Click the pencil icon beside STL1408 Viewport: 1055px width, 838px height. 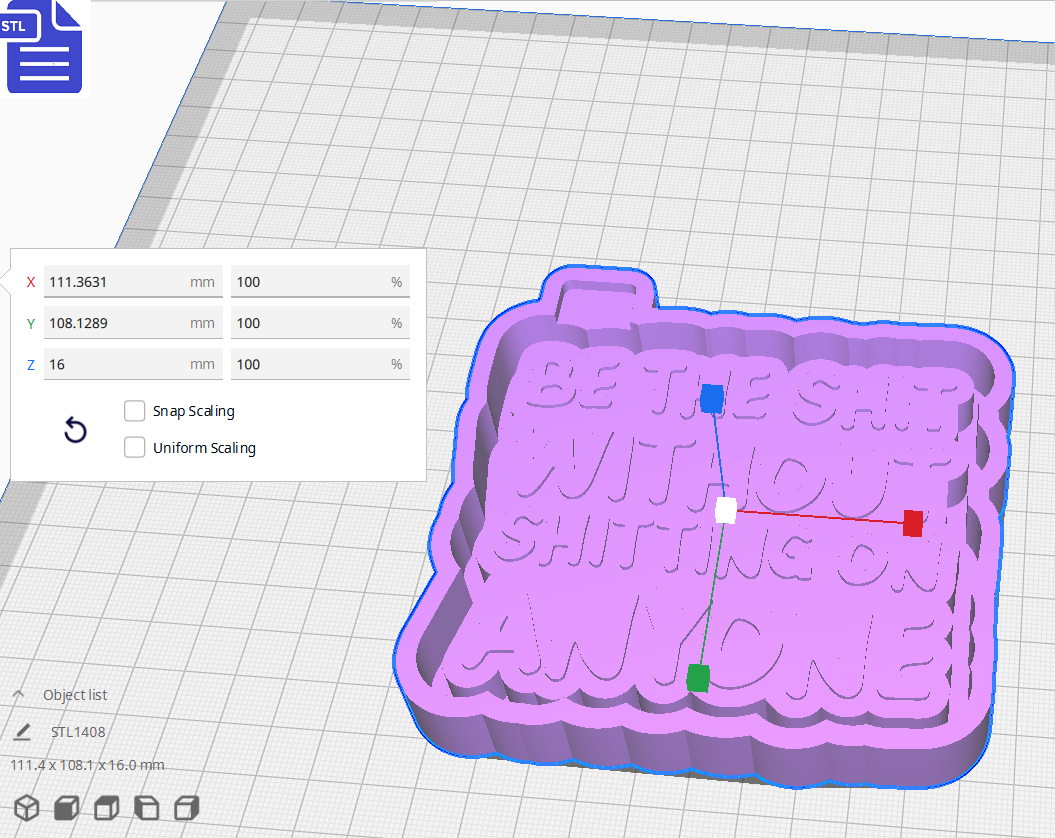coord(22,732)
